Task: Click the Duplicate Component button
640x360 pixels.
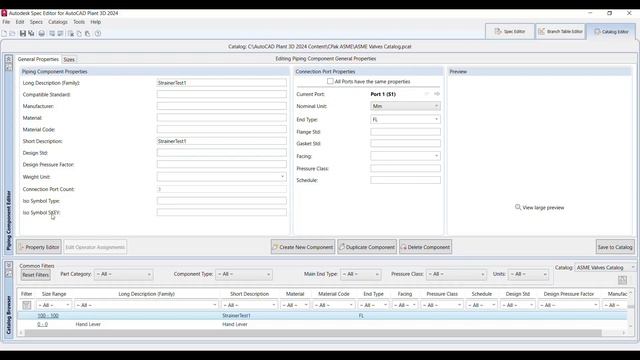Action: click(x=367, y=247)
